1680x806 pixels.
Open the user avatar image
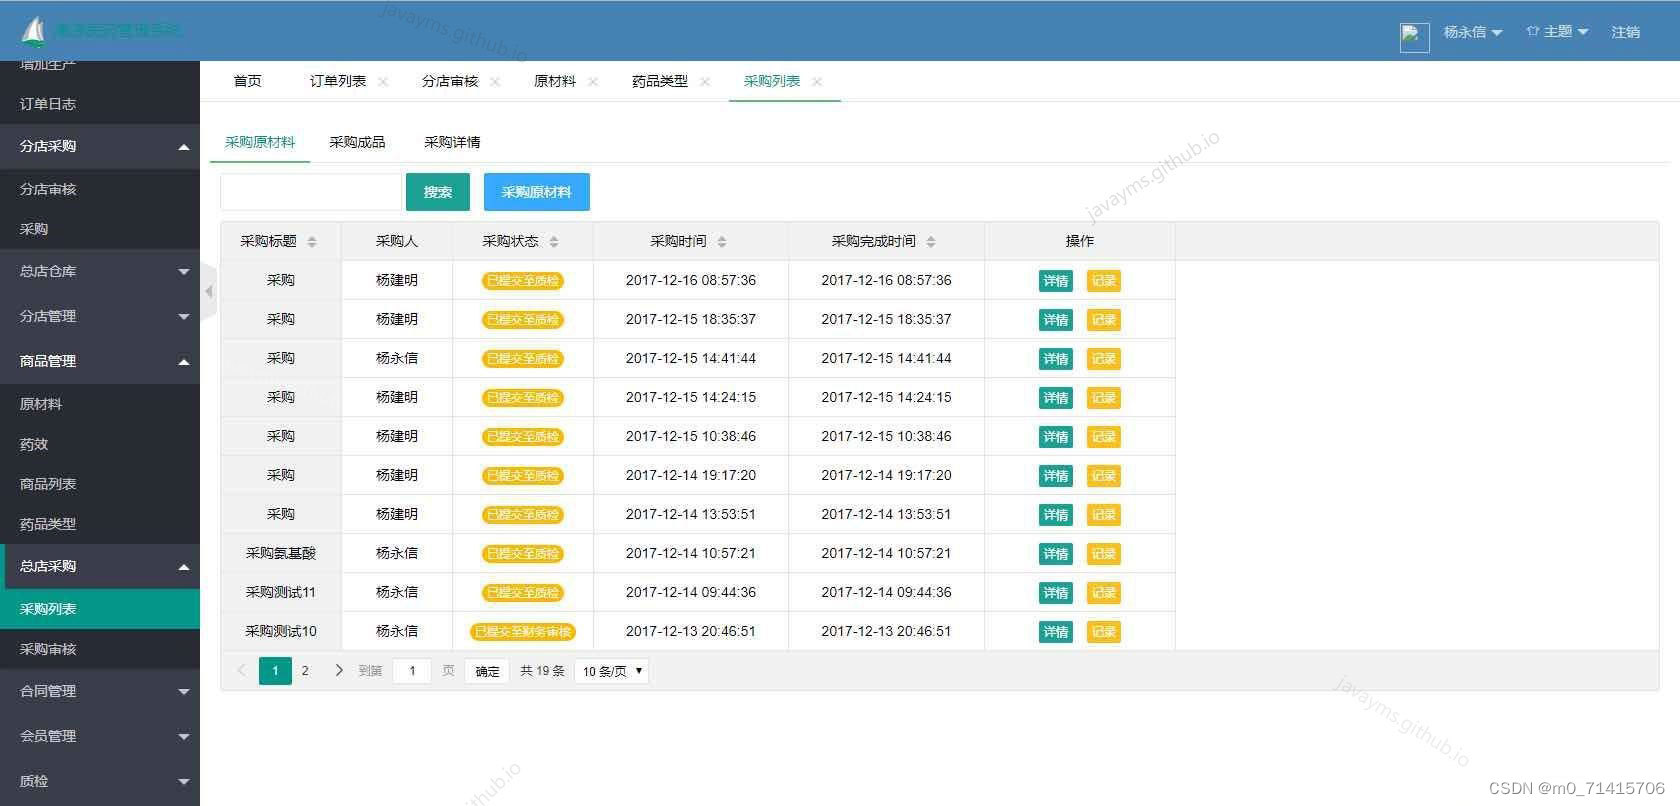pyautogui.click(x=1414, y=38)
